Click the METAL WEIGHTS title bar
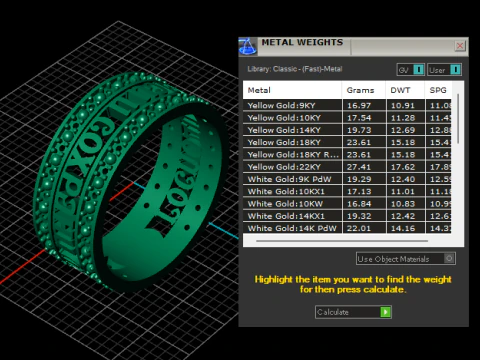 tap(353, 46)
